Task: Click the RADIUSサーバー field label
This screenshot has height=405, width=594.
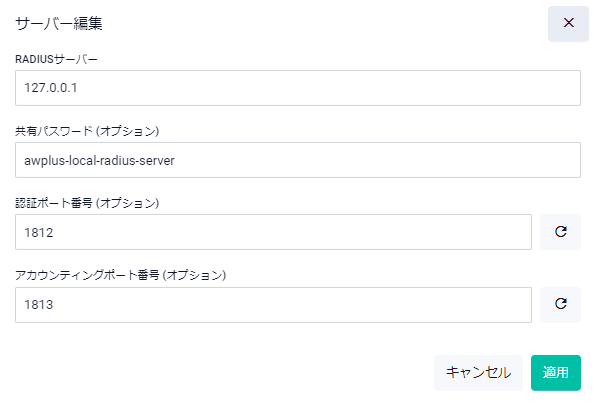Action: [x=56, y=59]
